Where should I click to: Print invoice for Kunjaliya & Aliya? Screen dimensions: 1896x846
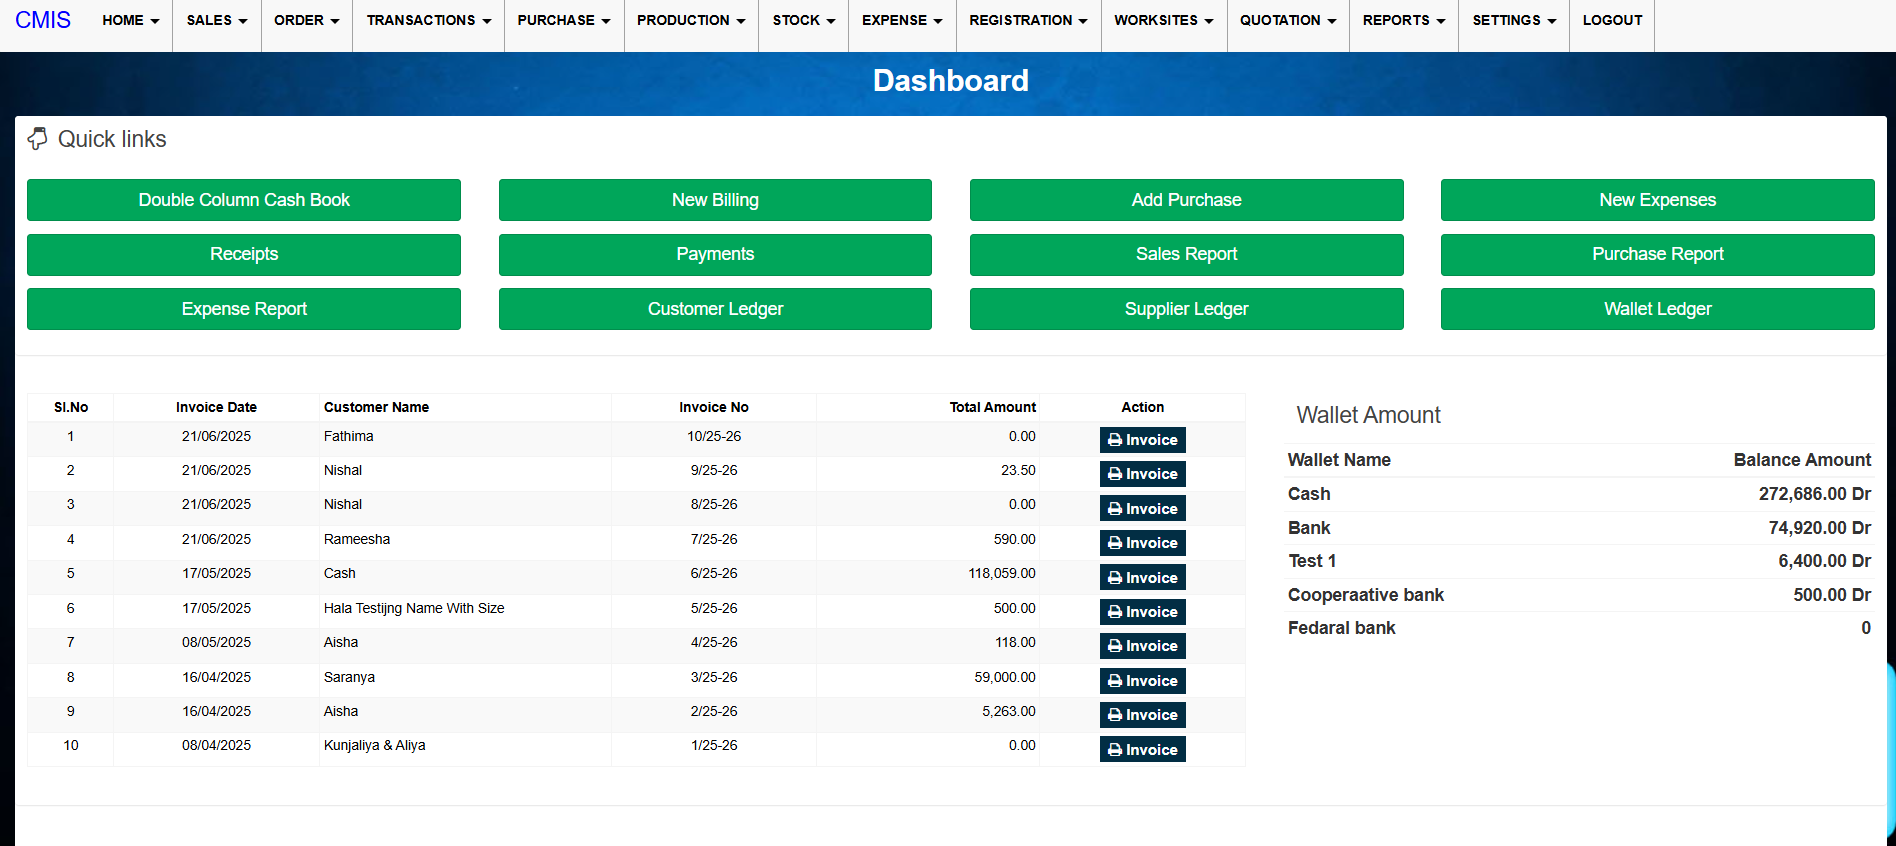(x=1142, y=750)
